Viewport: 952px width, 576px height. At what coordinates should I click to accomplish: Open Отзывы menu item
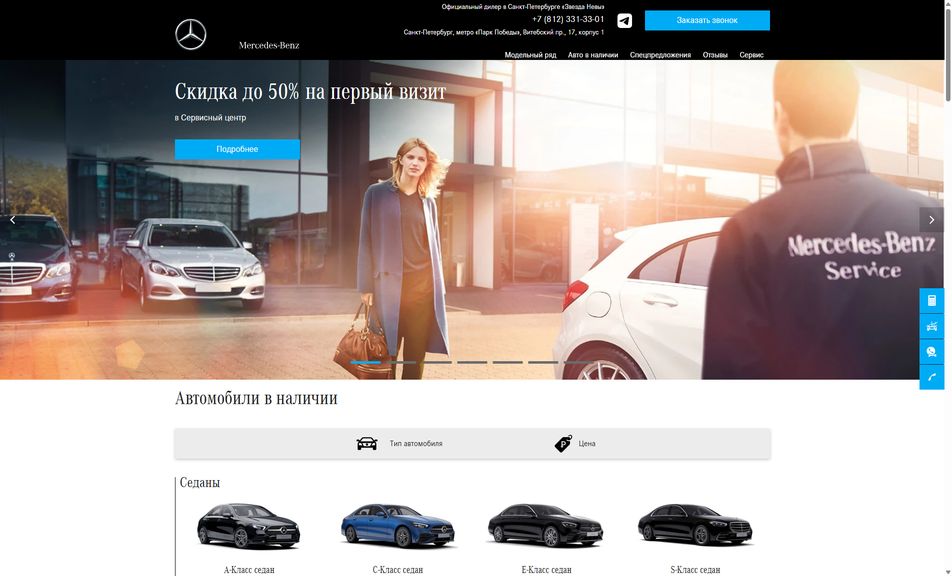click(x=715, y=55)
